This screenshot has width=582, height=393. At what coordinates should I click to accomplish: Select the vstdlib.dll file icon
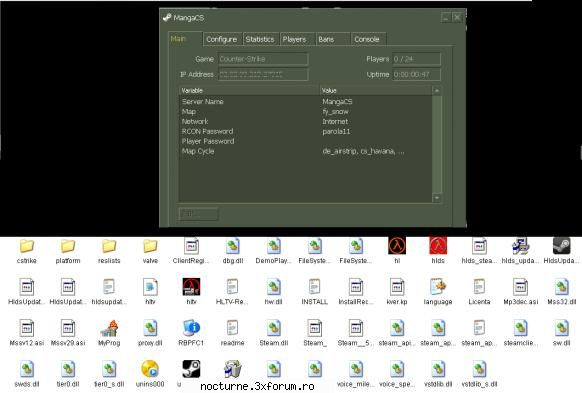pos(438,369)
